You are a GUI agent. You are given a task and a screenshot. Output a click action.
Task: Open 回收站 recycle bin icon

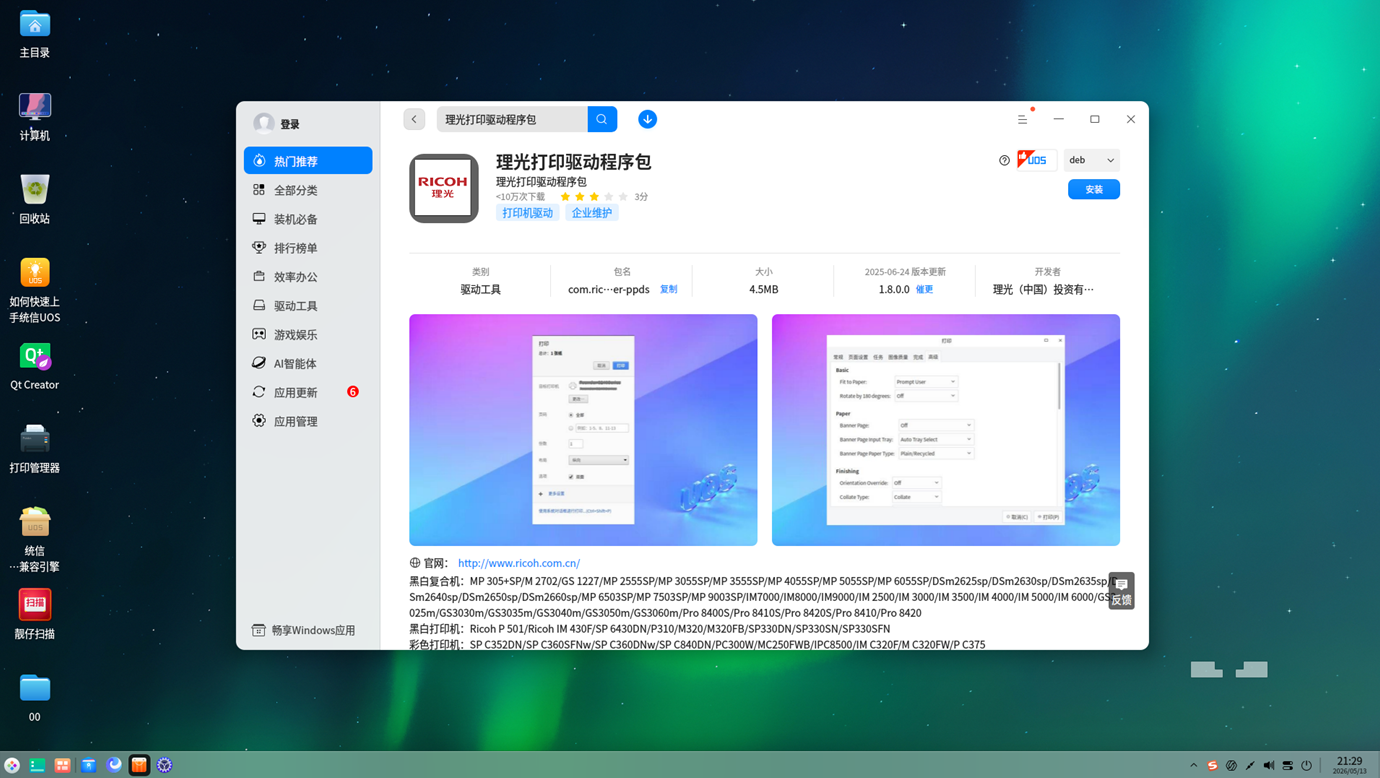pyautogui.click(x=35, y=199)
